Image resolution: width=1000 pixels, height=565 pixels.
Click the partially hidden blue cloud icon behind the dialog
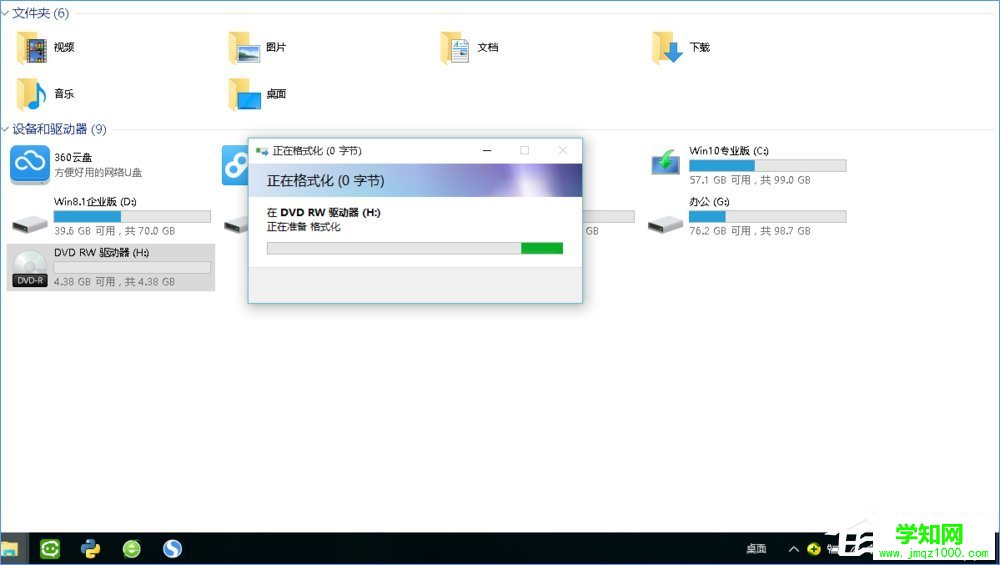(234, 165)
